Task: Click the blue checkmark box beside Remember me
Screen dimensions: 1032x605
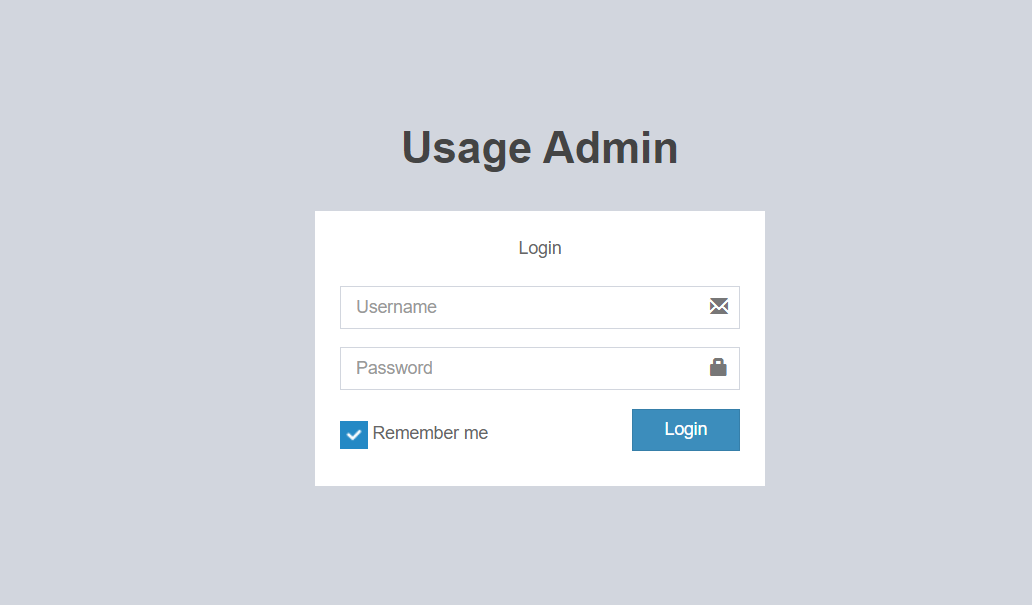Action: 353,434
